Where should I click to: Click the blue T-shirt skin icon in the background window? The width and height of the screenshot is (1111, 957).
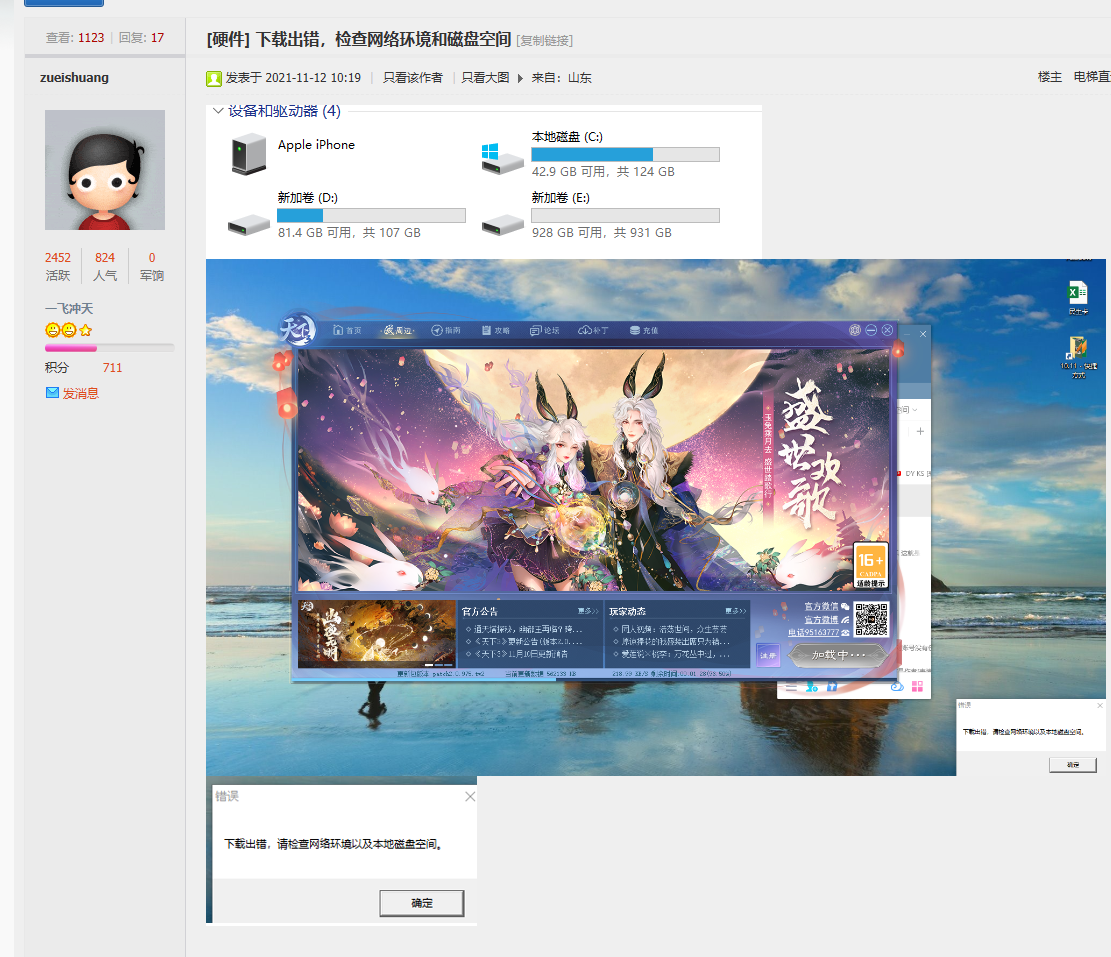[832, 686]
